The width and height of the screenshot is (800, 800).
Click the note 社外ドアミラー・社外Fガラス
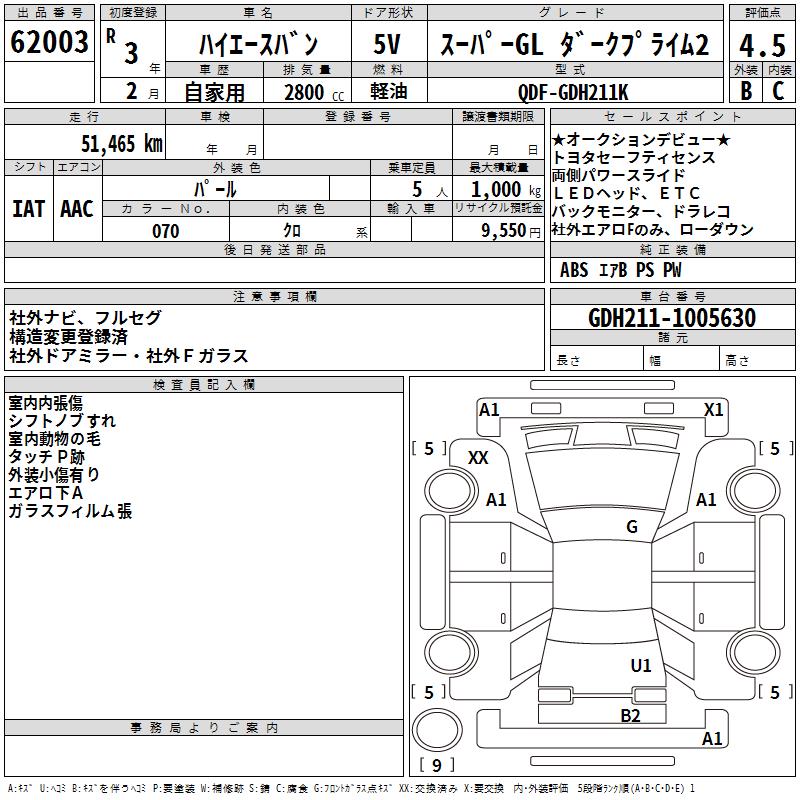click(x=129, y=356)
